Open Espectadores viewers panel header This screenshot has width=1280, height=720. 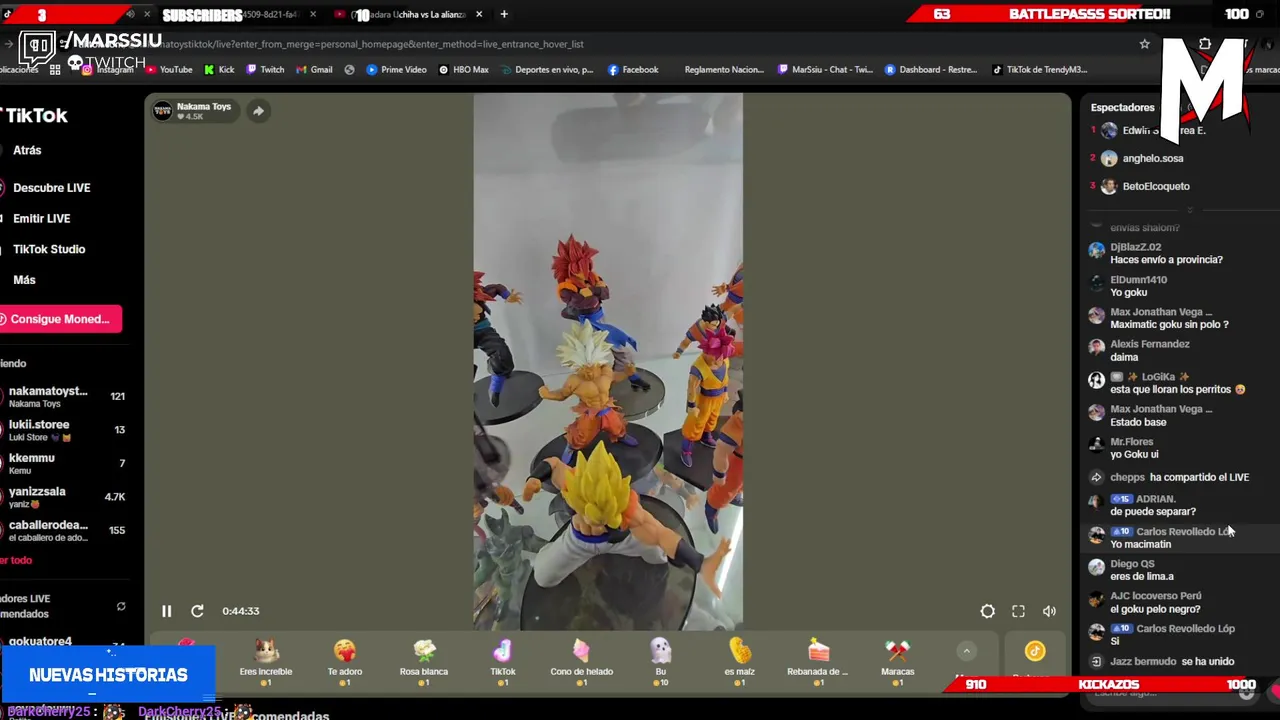click(1122, 108)
